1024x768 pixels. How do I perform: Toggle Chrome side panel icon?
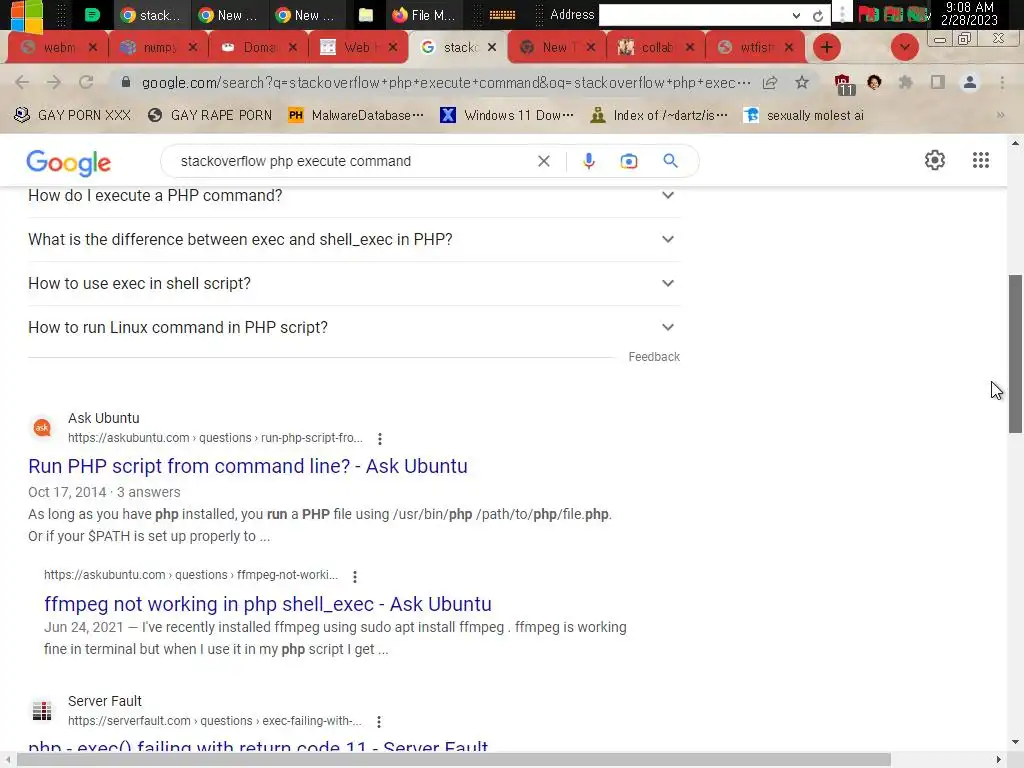click(938, 82)
